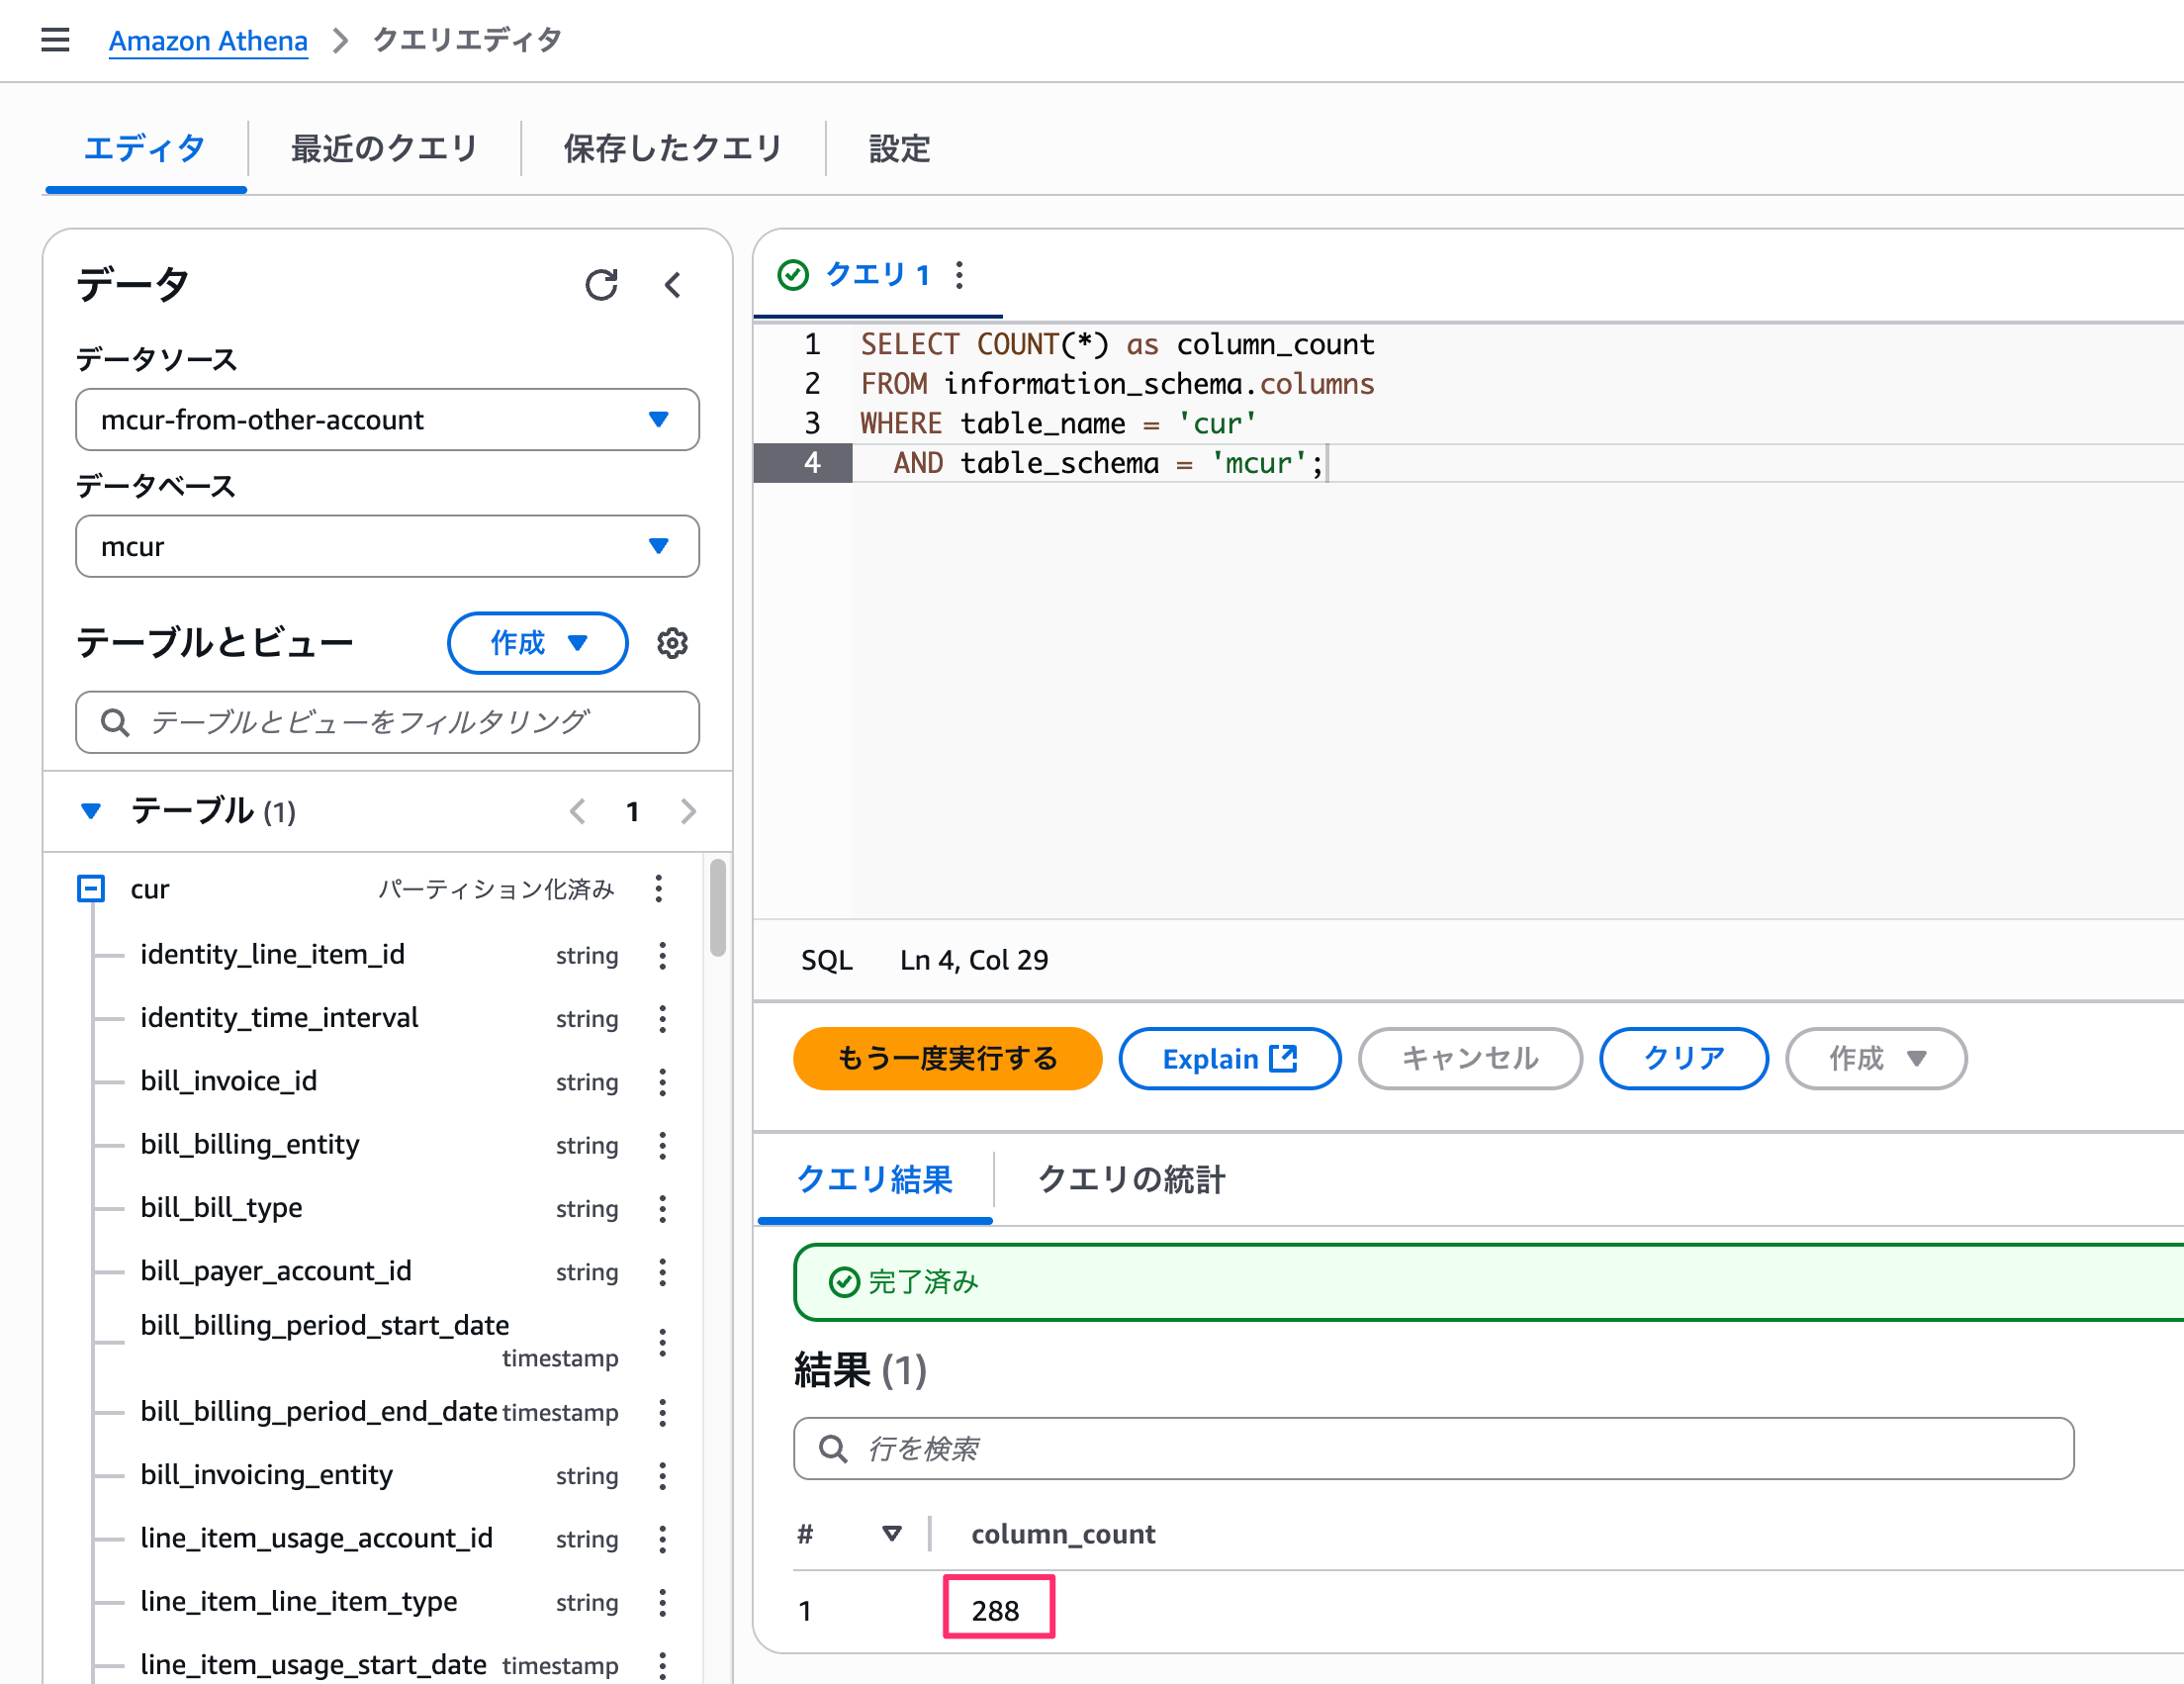
Task: Focus the table and view filter field
Action: click(x=387, y=722)
